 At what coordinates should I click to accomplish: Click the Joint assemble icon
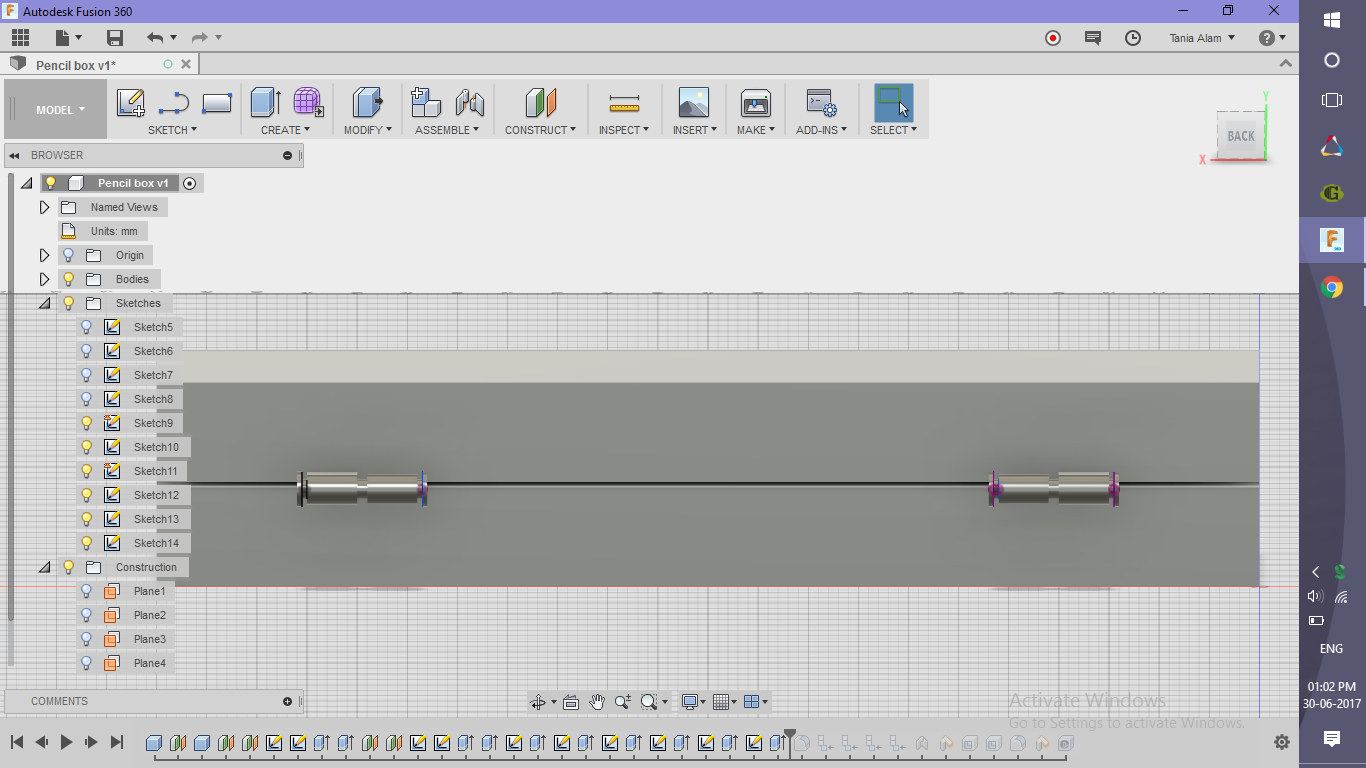coord(469,102)
